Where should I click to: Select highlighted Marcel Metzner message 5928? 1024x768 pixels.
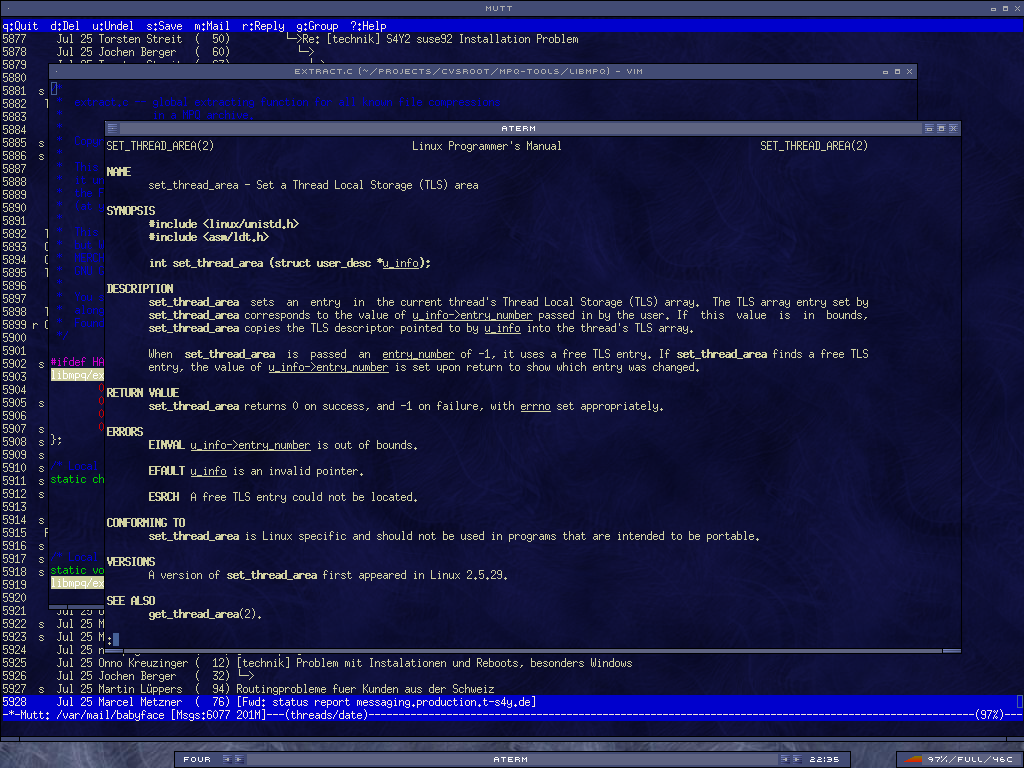[x=512, y=703]
